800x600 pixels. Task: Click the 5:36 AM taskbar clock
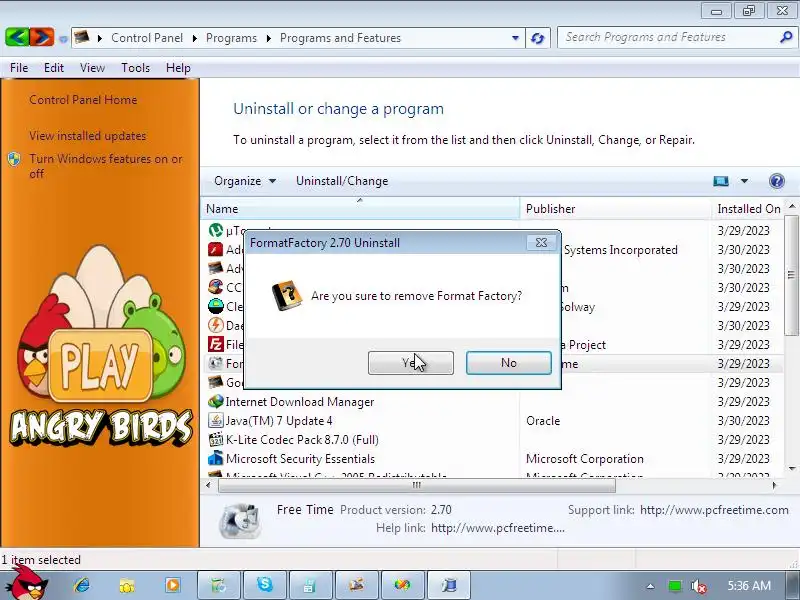(749, 586)
